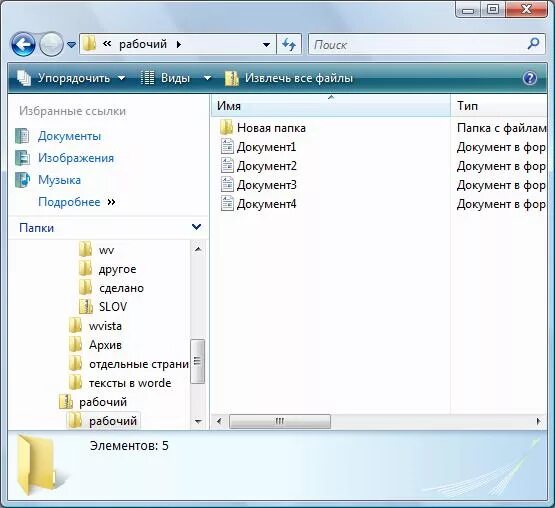Open Музыка favorite link
Screen dimensions: 555x508
[x=59, y=180]
